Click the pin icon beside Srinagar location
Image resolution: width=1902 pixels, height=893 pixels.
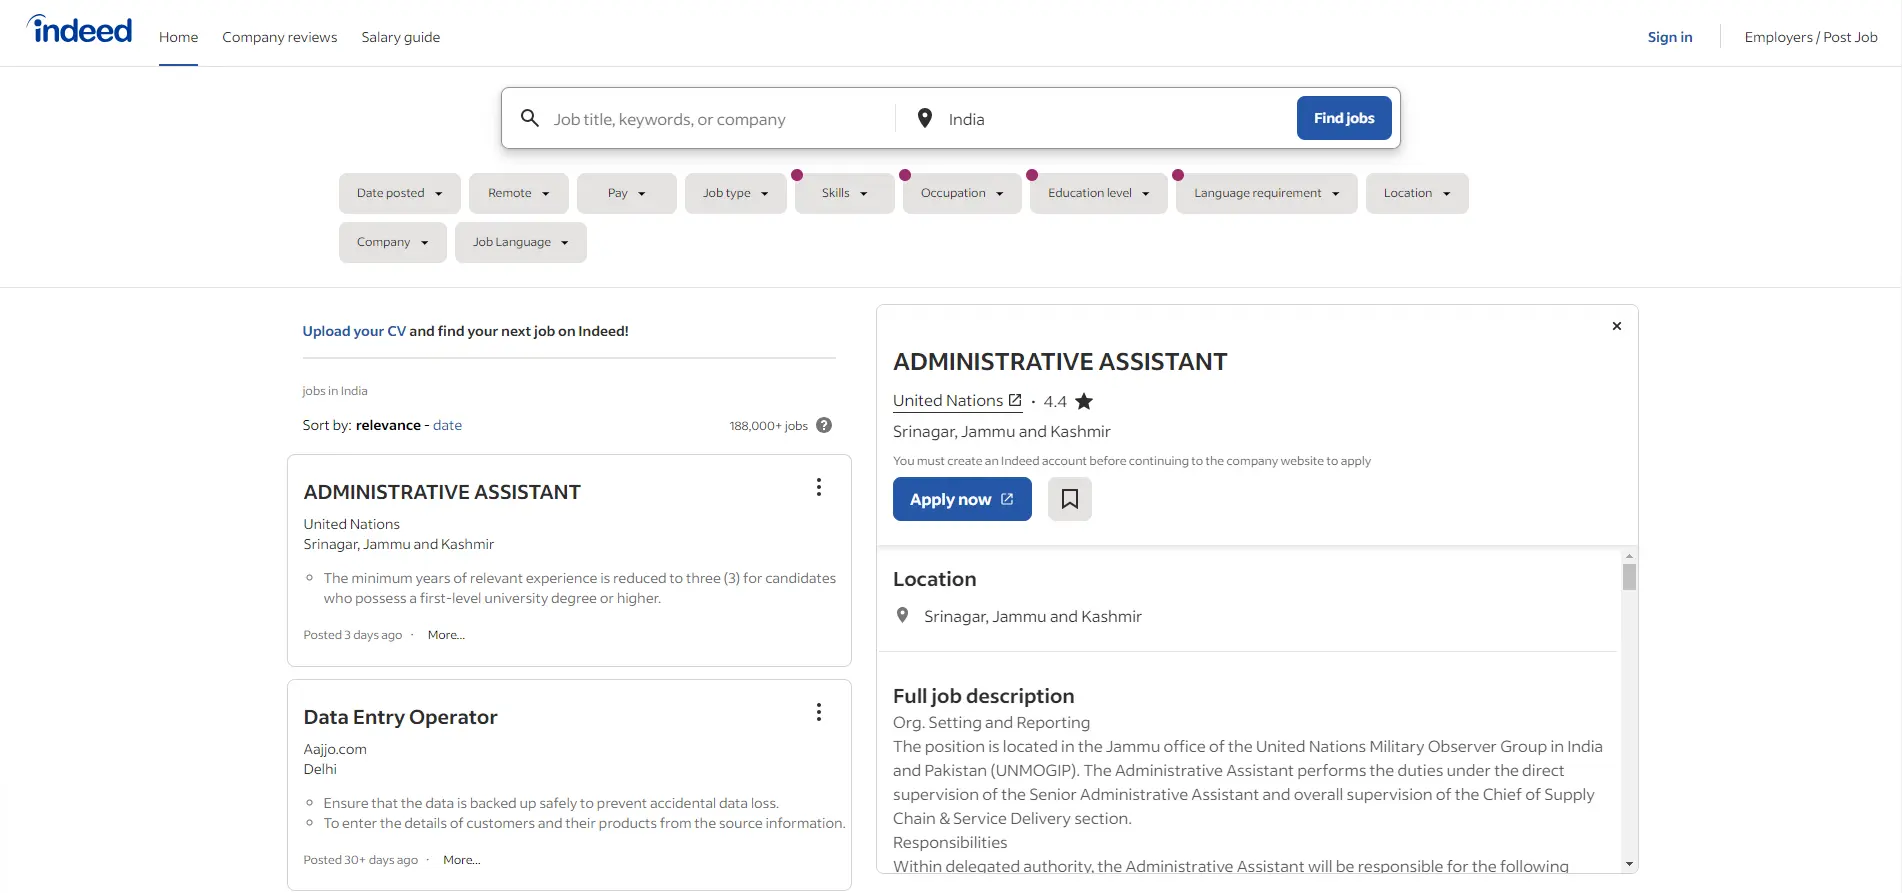903,616
